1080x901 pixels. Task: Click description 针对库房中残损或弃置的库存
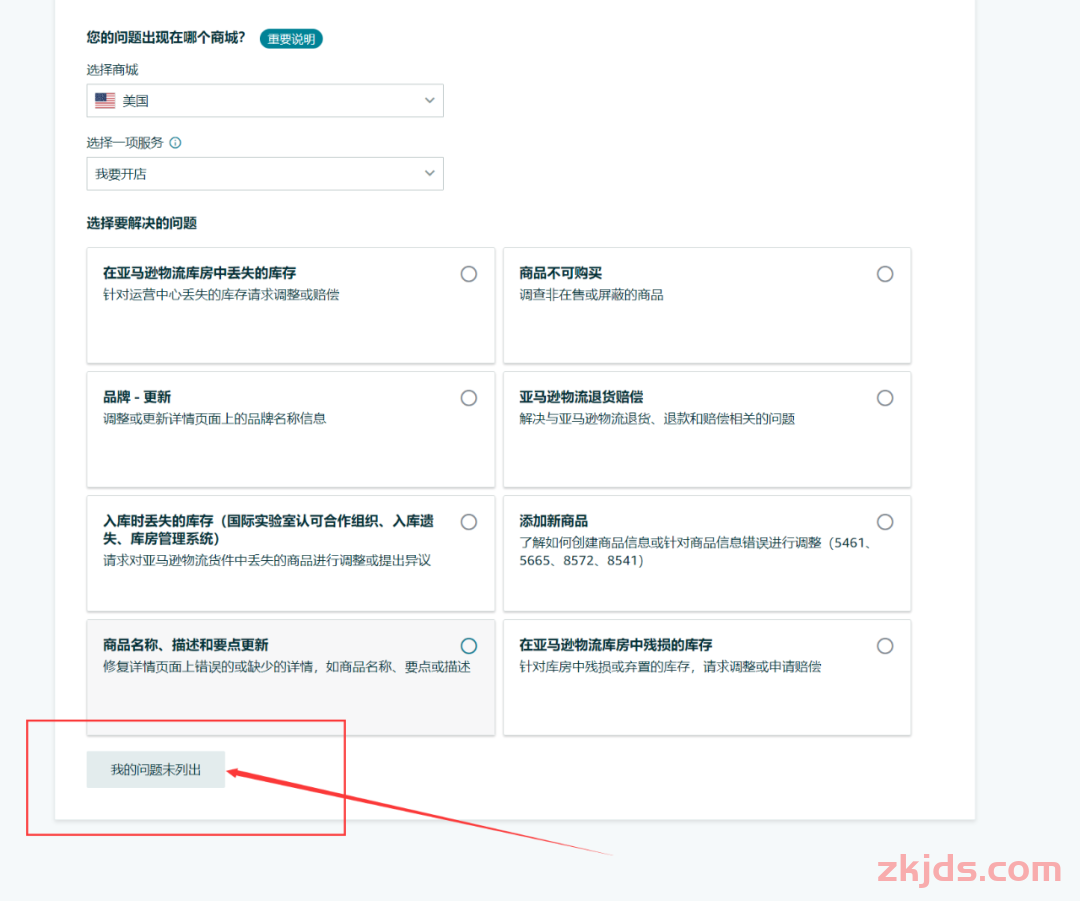670,667
